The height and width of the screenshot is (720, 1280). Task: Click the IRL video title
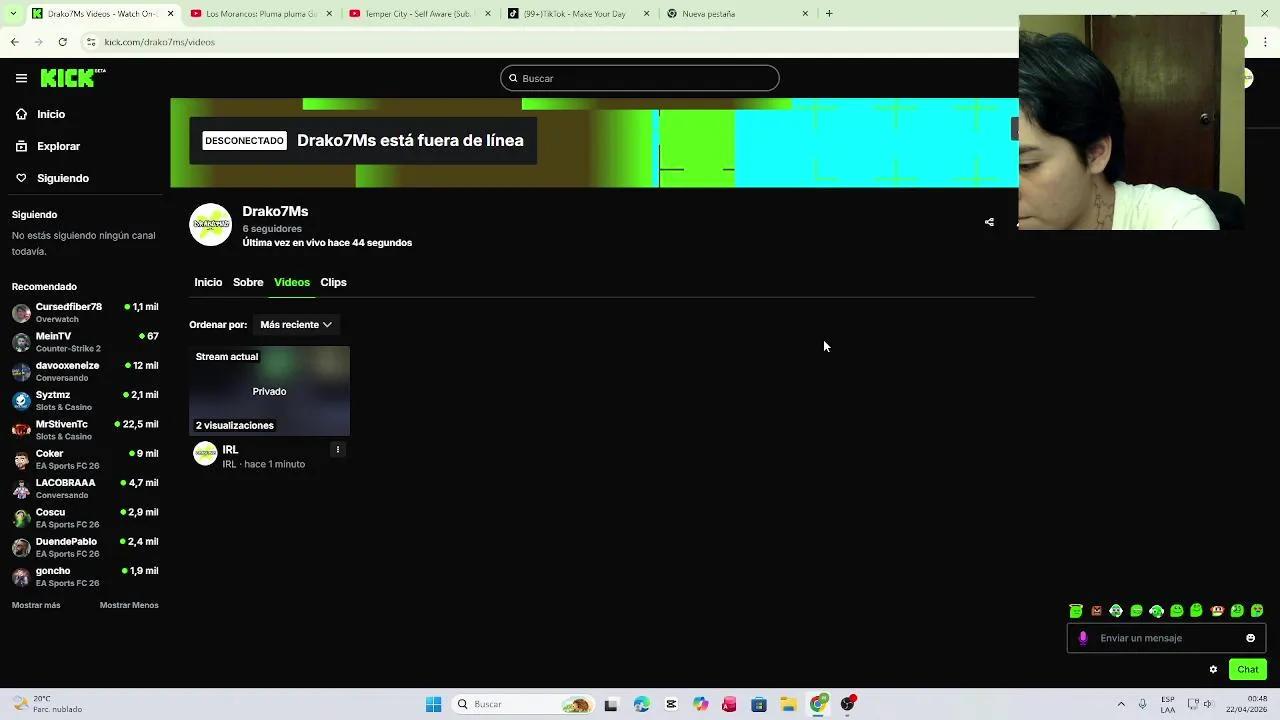230,450
